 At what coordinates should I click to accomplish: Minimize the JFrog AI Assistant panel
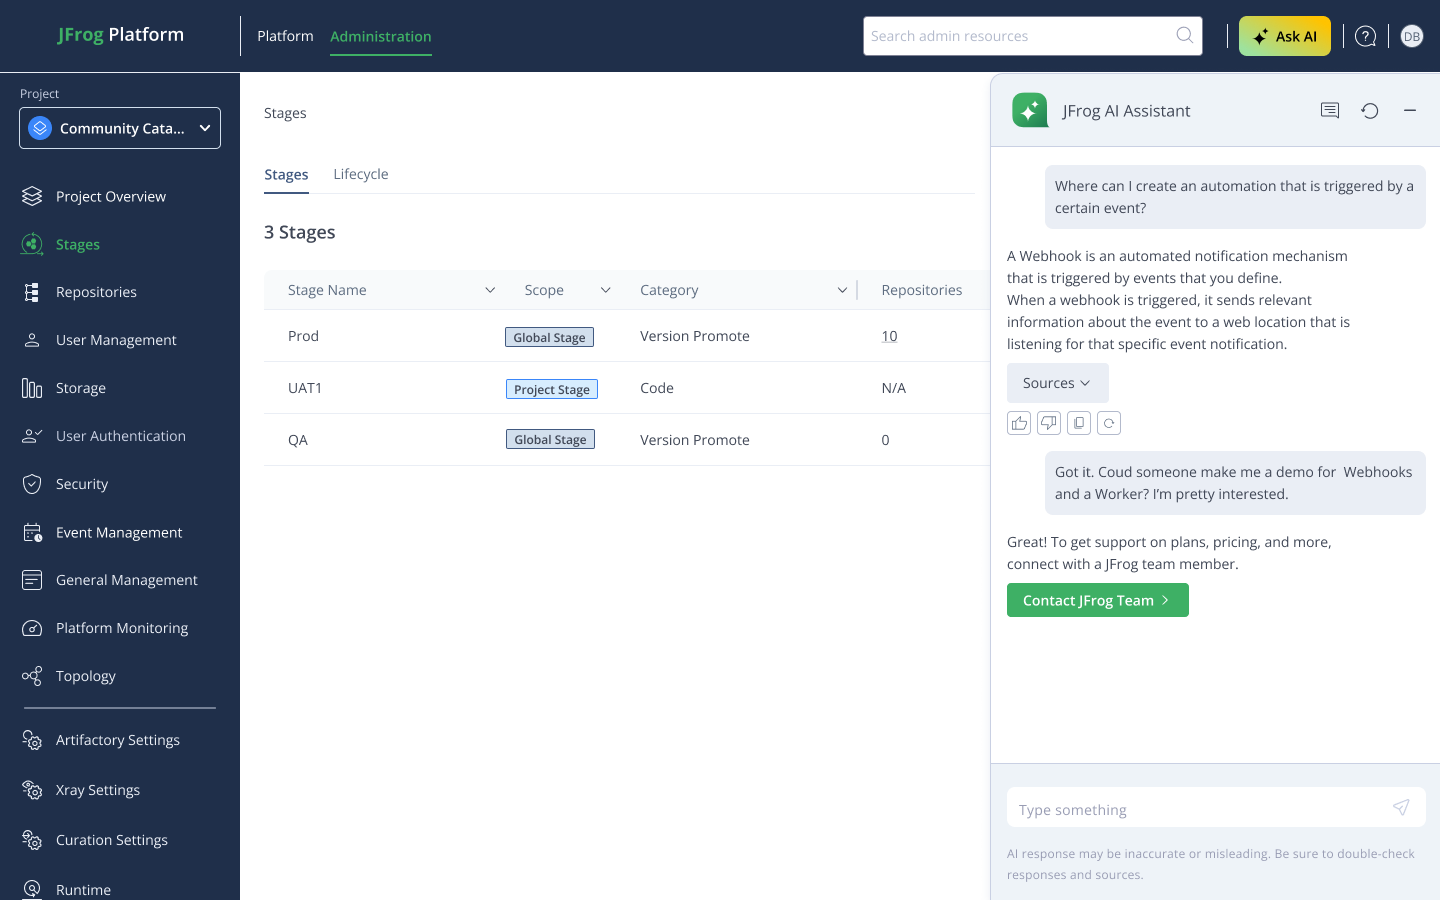pyautogui.click(x=1409, y=111)
